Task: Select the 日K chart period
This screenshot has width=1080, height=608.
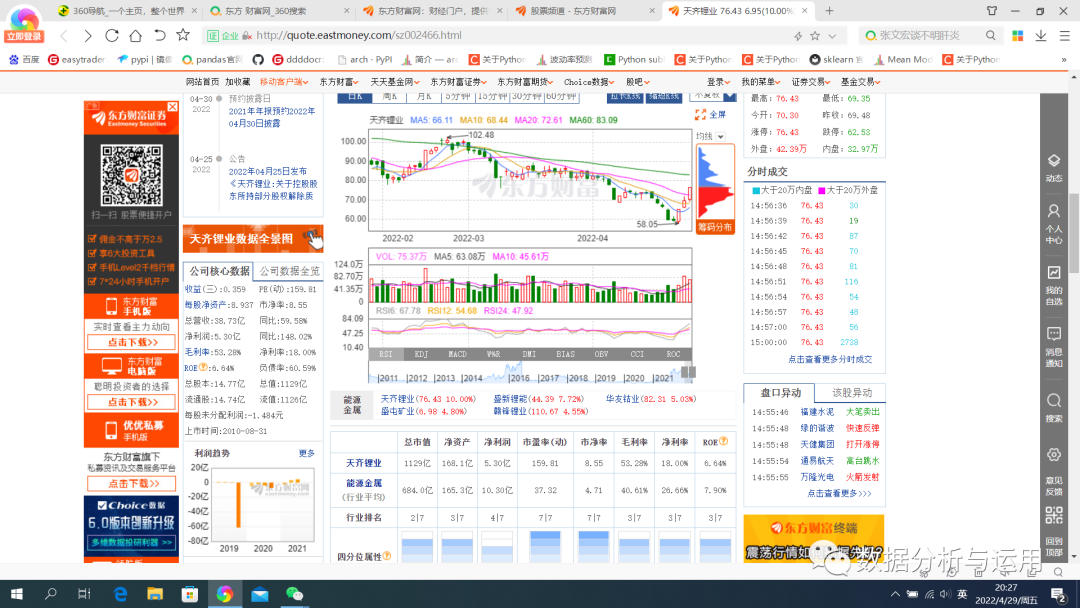Action: (x=355, y=96)
